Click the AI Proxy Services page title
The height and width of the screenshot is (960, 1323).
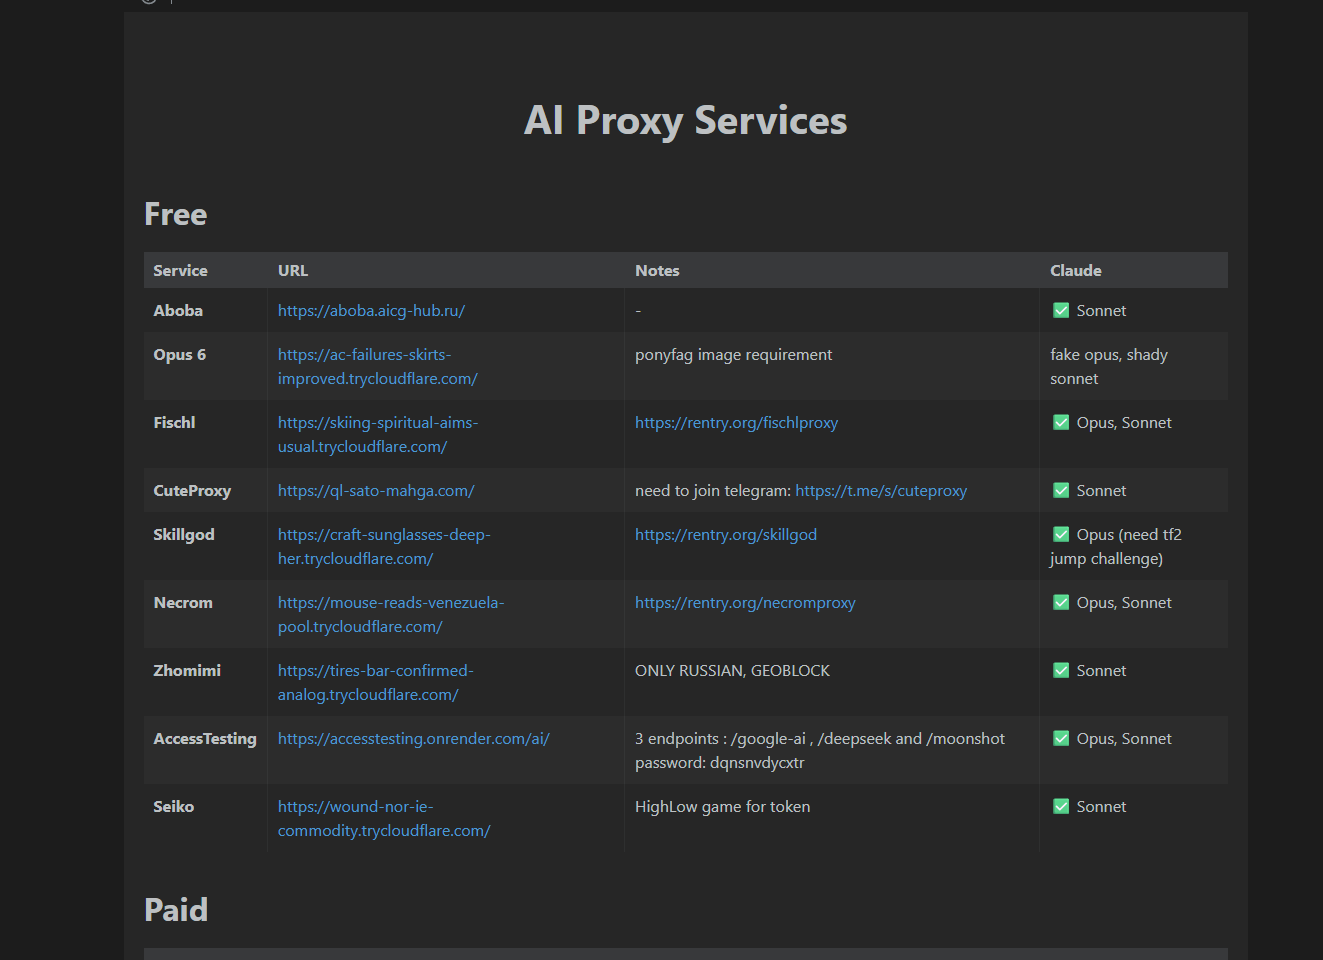click(x=685, y=121)
